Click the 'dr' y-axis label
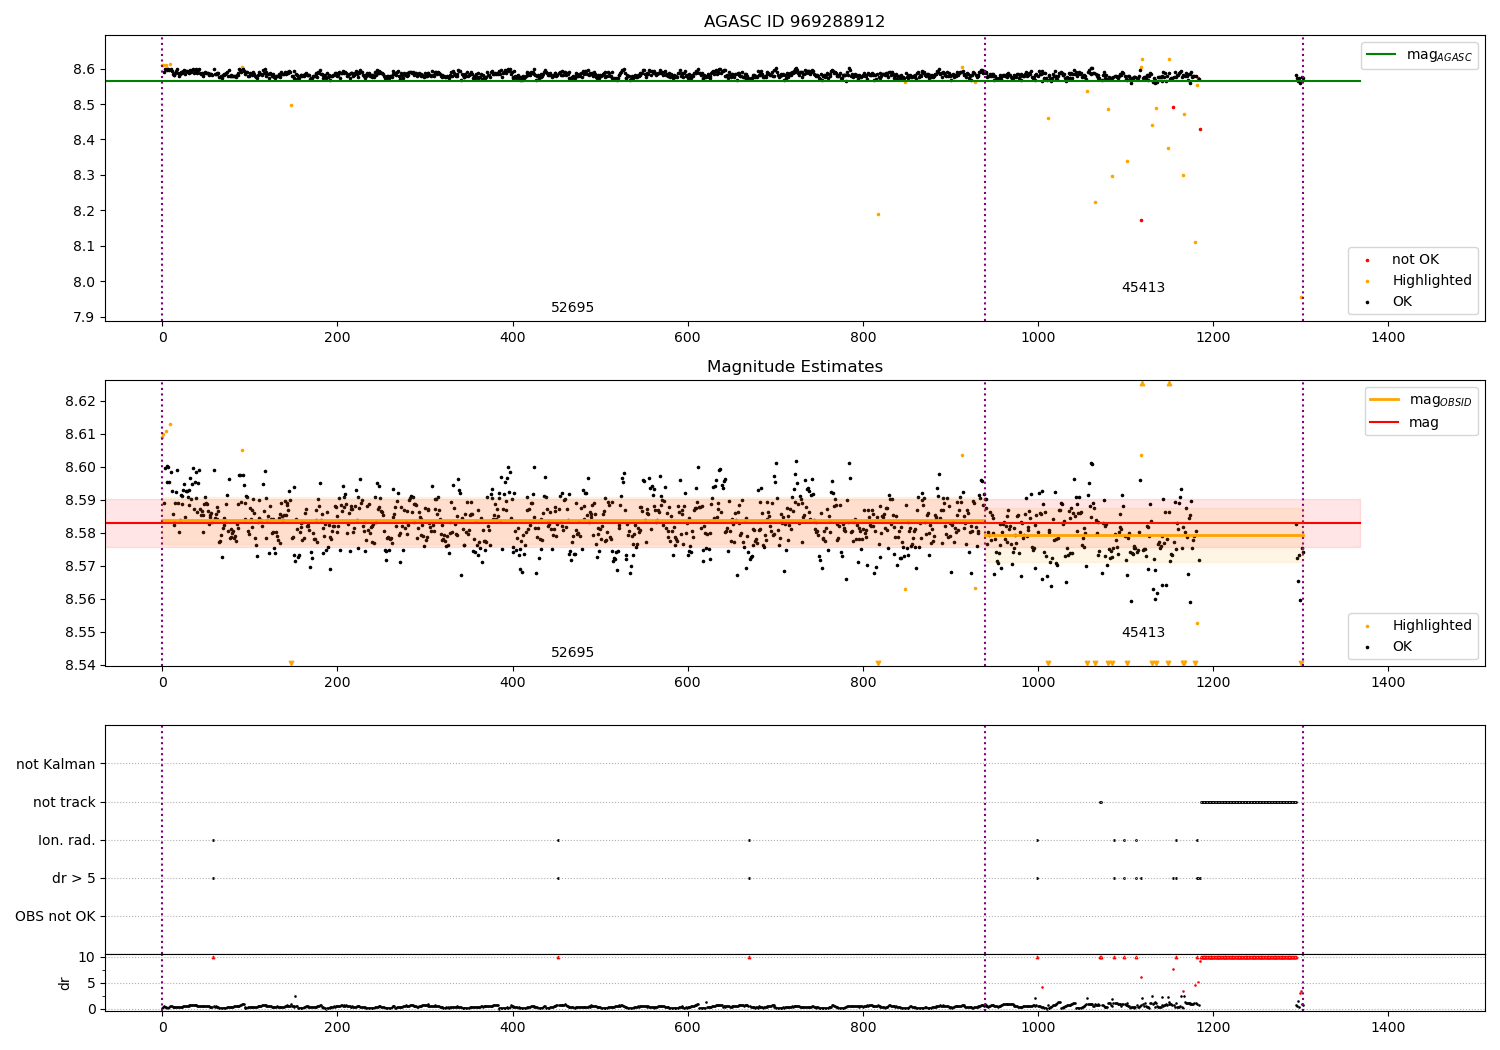Screen dimensions: 1500x1050 tap(65, 983)
